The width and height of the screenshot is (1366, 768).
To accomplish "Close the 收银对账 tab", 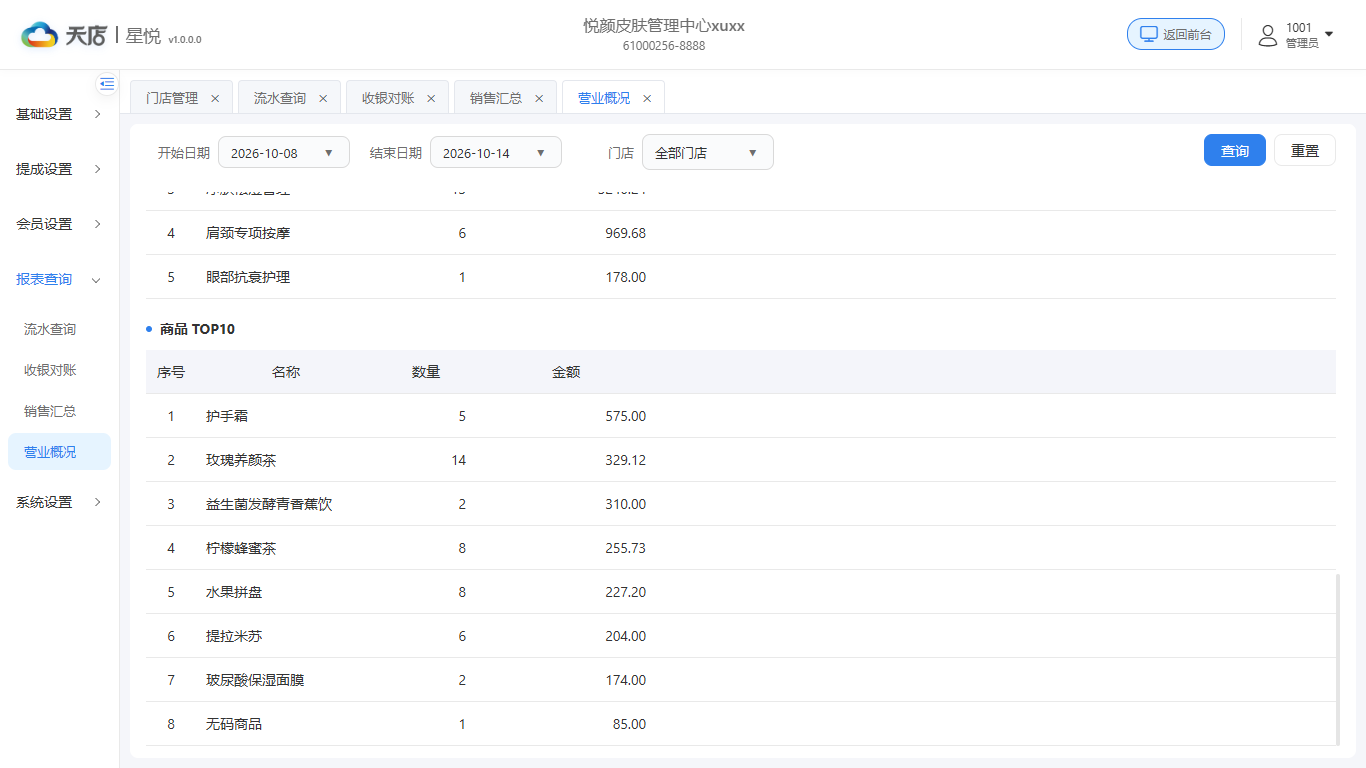I will coord(431,98).
